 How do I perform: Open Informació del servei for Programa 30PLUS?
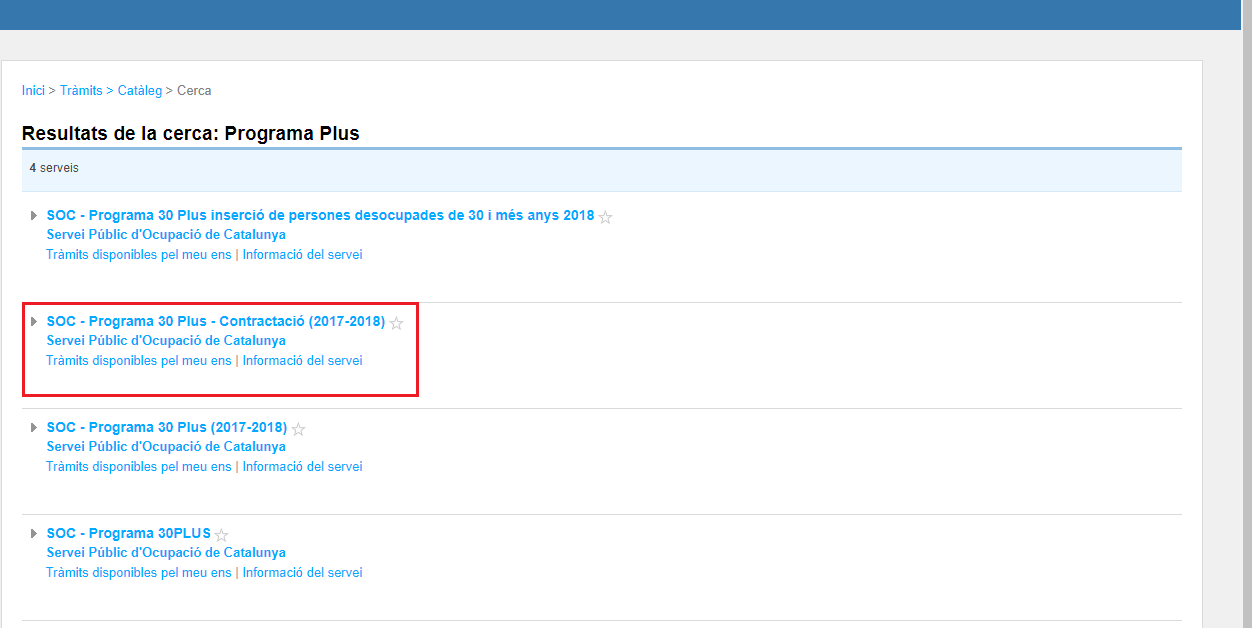(302, 572)
